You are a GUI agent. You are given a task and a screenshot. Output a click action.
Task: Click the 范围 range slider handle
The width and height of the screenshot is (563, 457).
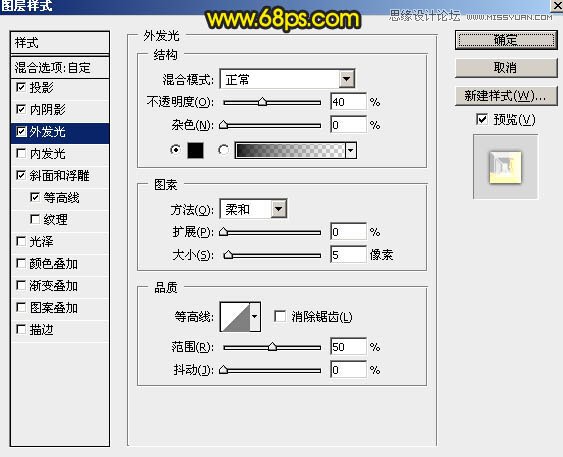tap(273, 347)
